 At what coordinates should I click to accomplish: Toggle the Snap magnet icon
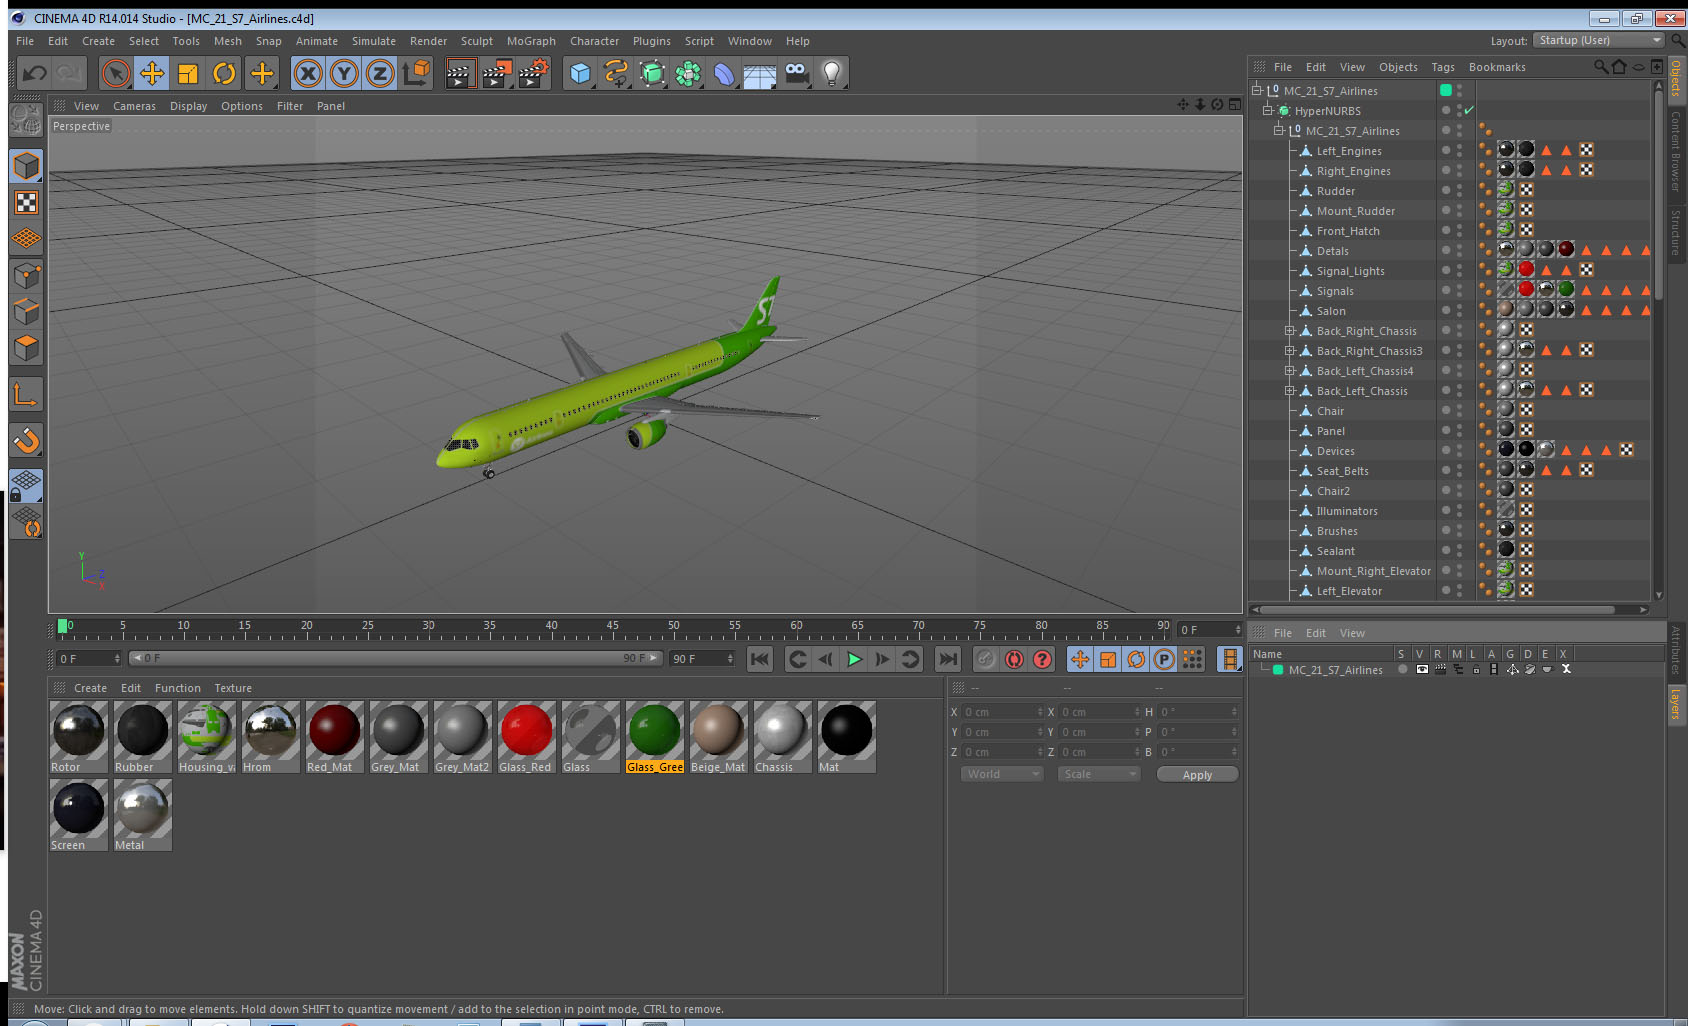26,440
